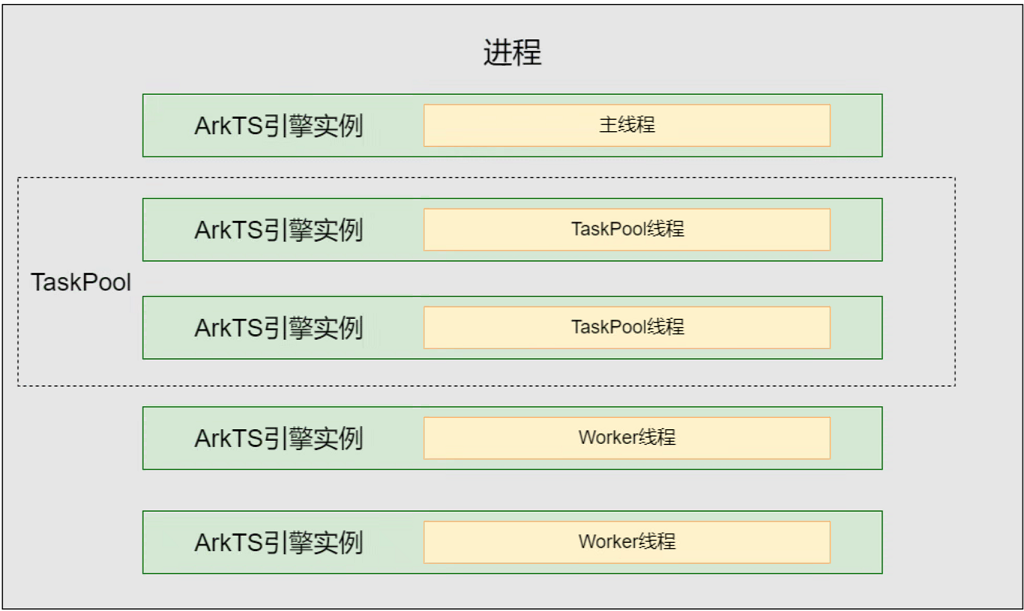The height and width of the screenshot is (611, 1024).
Task: Select the bottom Worker线程 yellow box
Action: [627, 542]
